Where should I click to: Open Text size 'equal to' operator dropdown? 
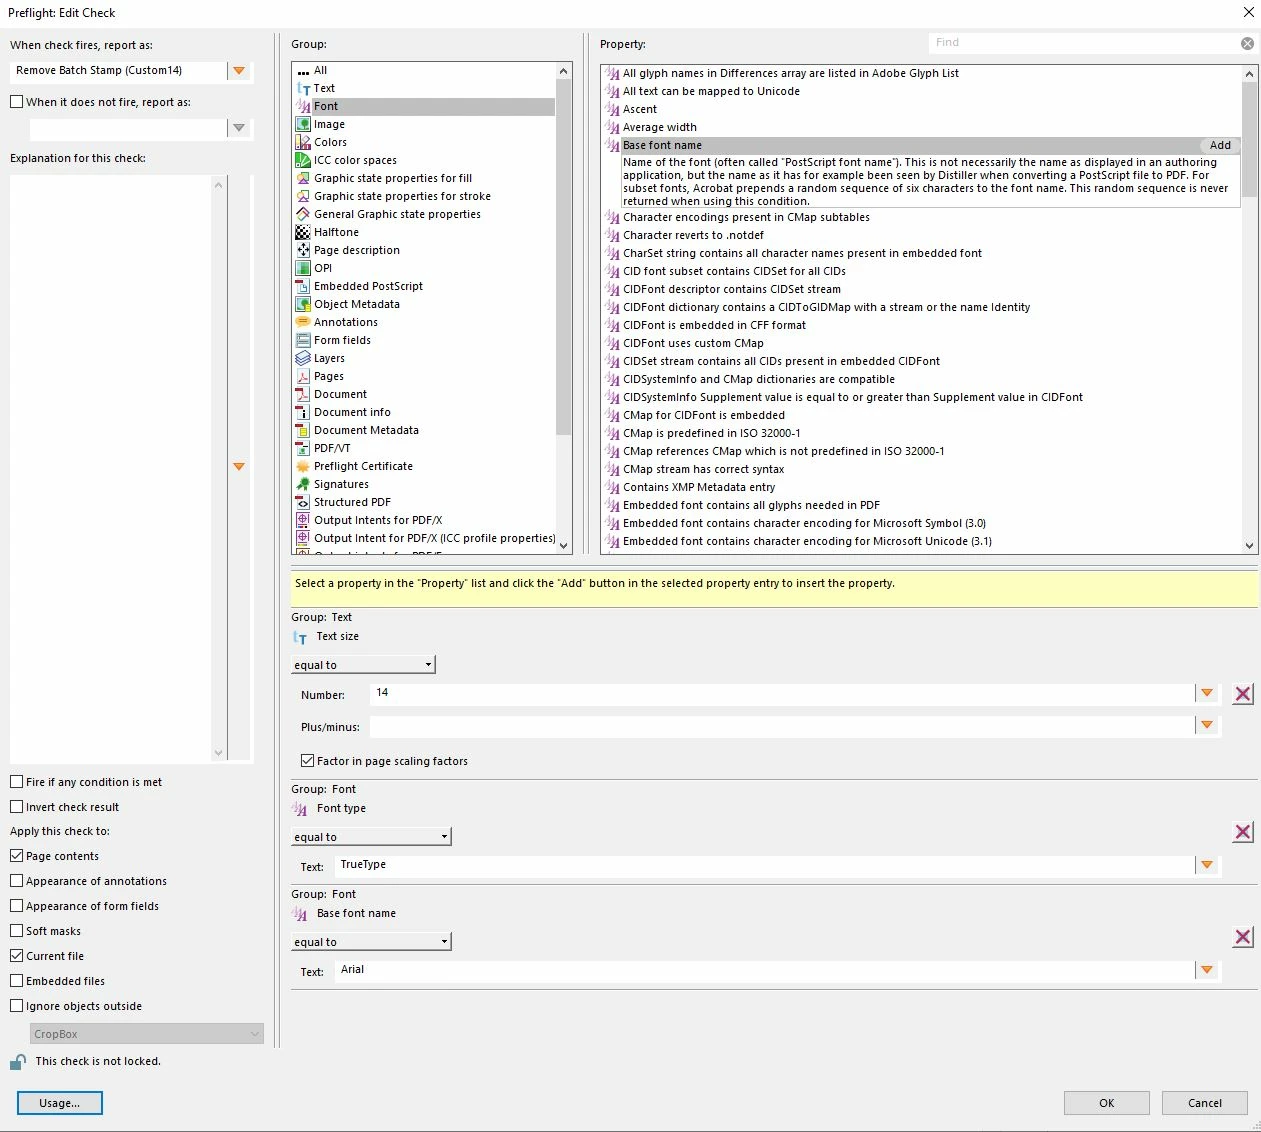pyautogui.click(x=364, y=665)
